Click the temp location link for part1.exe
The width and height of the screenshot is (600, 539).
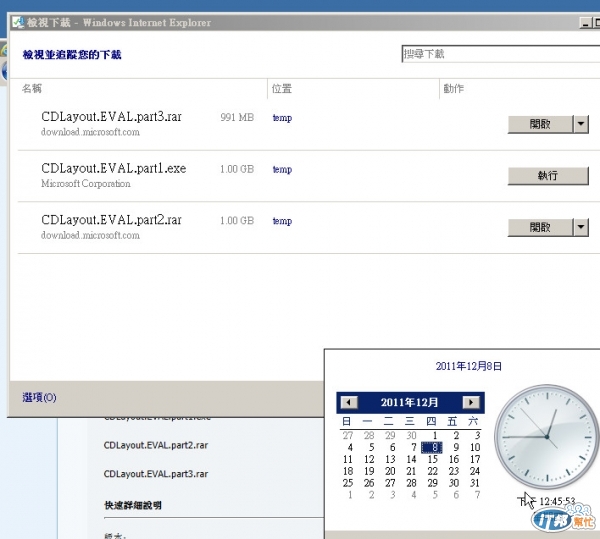coord(282,169)
